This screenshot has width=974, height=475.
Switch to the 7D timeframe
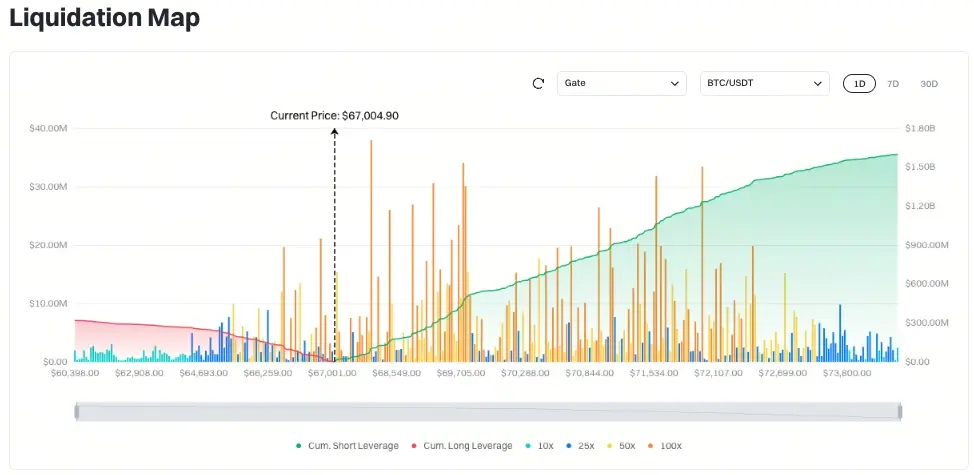tap(893, 83)
